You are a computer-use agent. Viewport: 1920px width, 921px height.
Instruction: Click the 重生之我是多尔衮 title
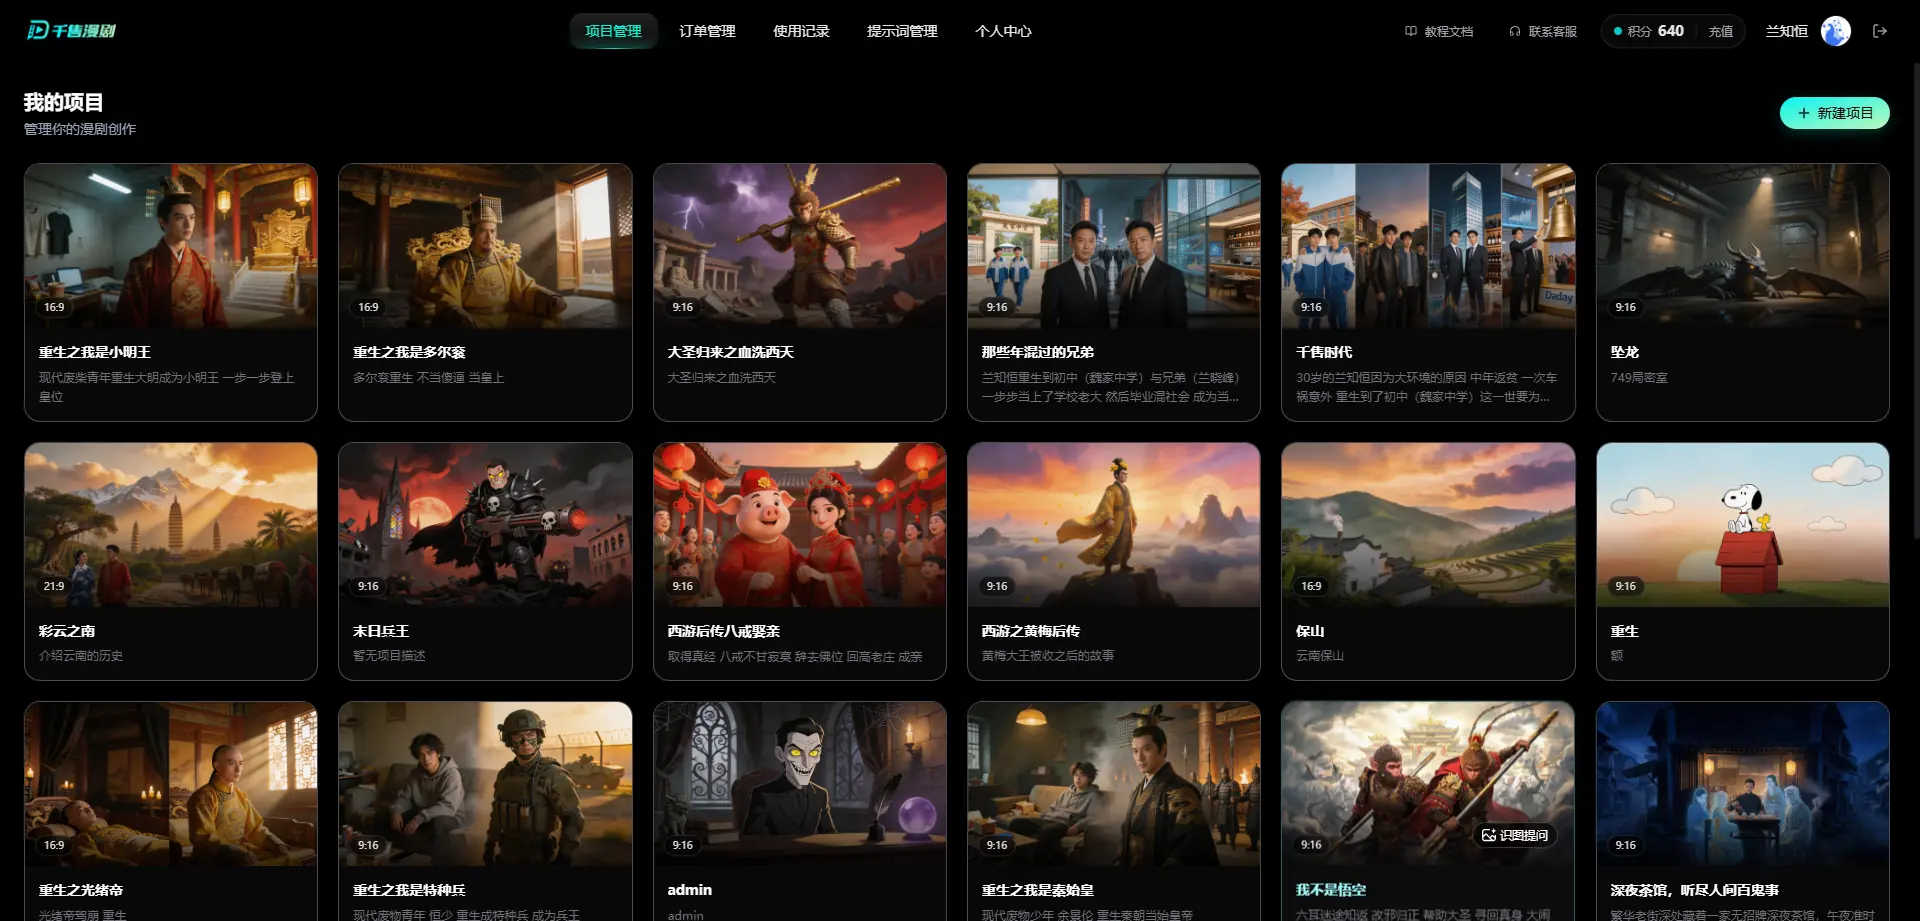(x=409, y=352)
